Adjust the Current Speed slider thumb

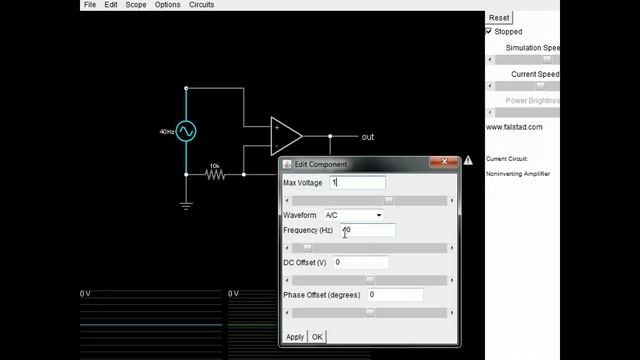pyautogui.click(x=540, y=86)
